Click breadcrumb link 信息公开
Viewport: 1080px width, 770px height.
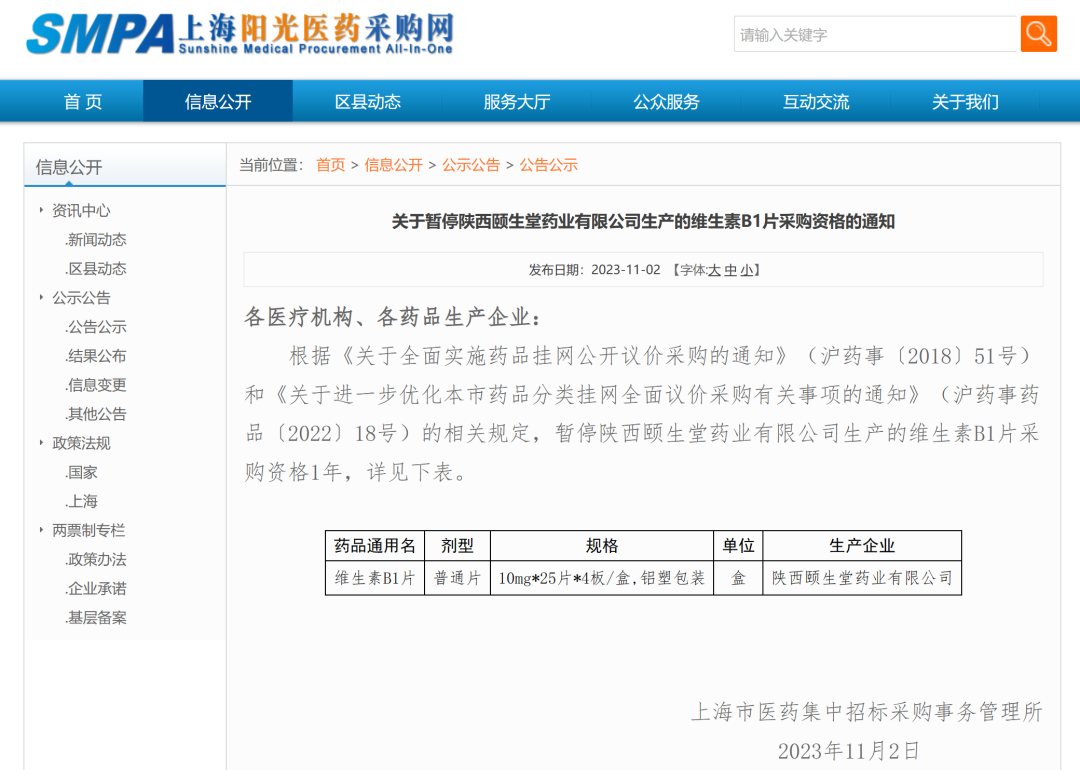coord(393,165)
